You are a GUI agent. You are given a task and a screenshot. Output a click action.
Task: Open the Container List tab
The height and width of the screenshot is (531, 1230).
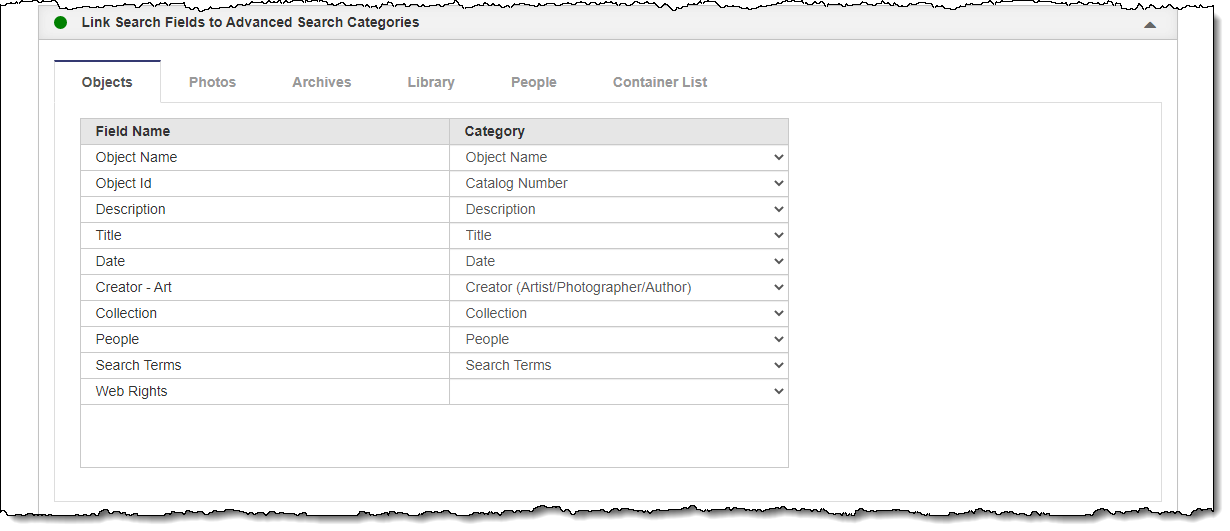(x=659, y=82)
